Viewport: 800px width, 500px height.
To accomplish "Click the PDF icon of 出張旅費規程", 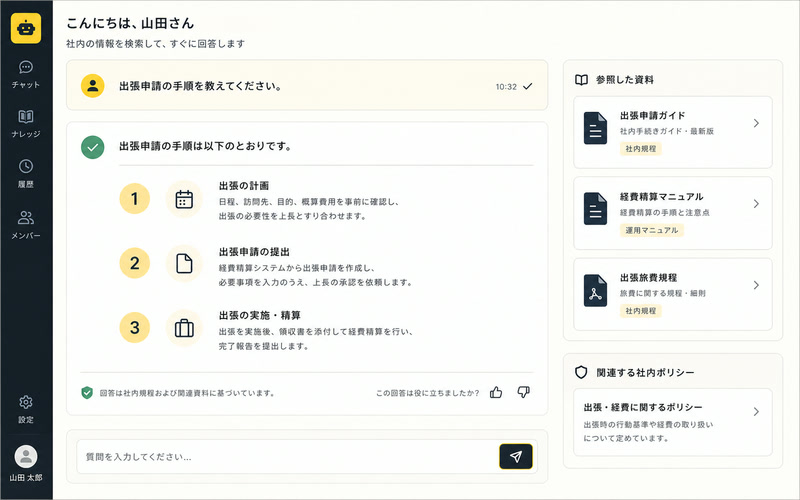I will click(x=595, y=290).
